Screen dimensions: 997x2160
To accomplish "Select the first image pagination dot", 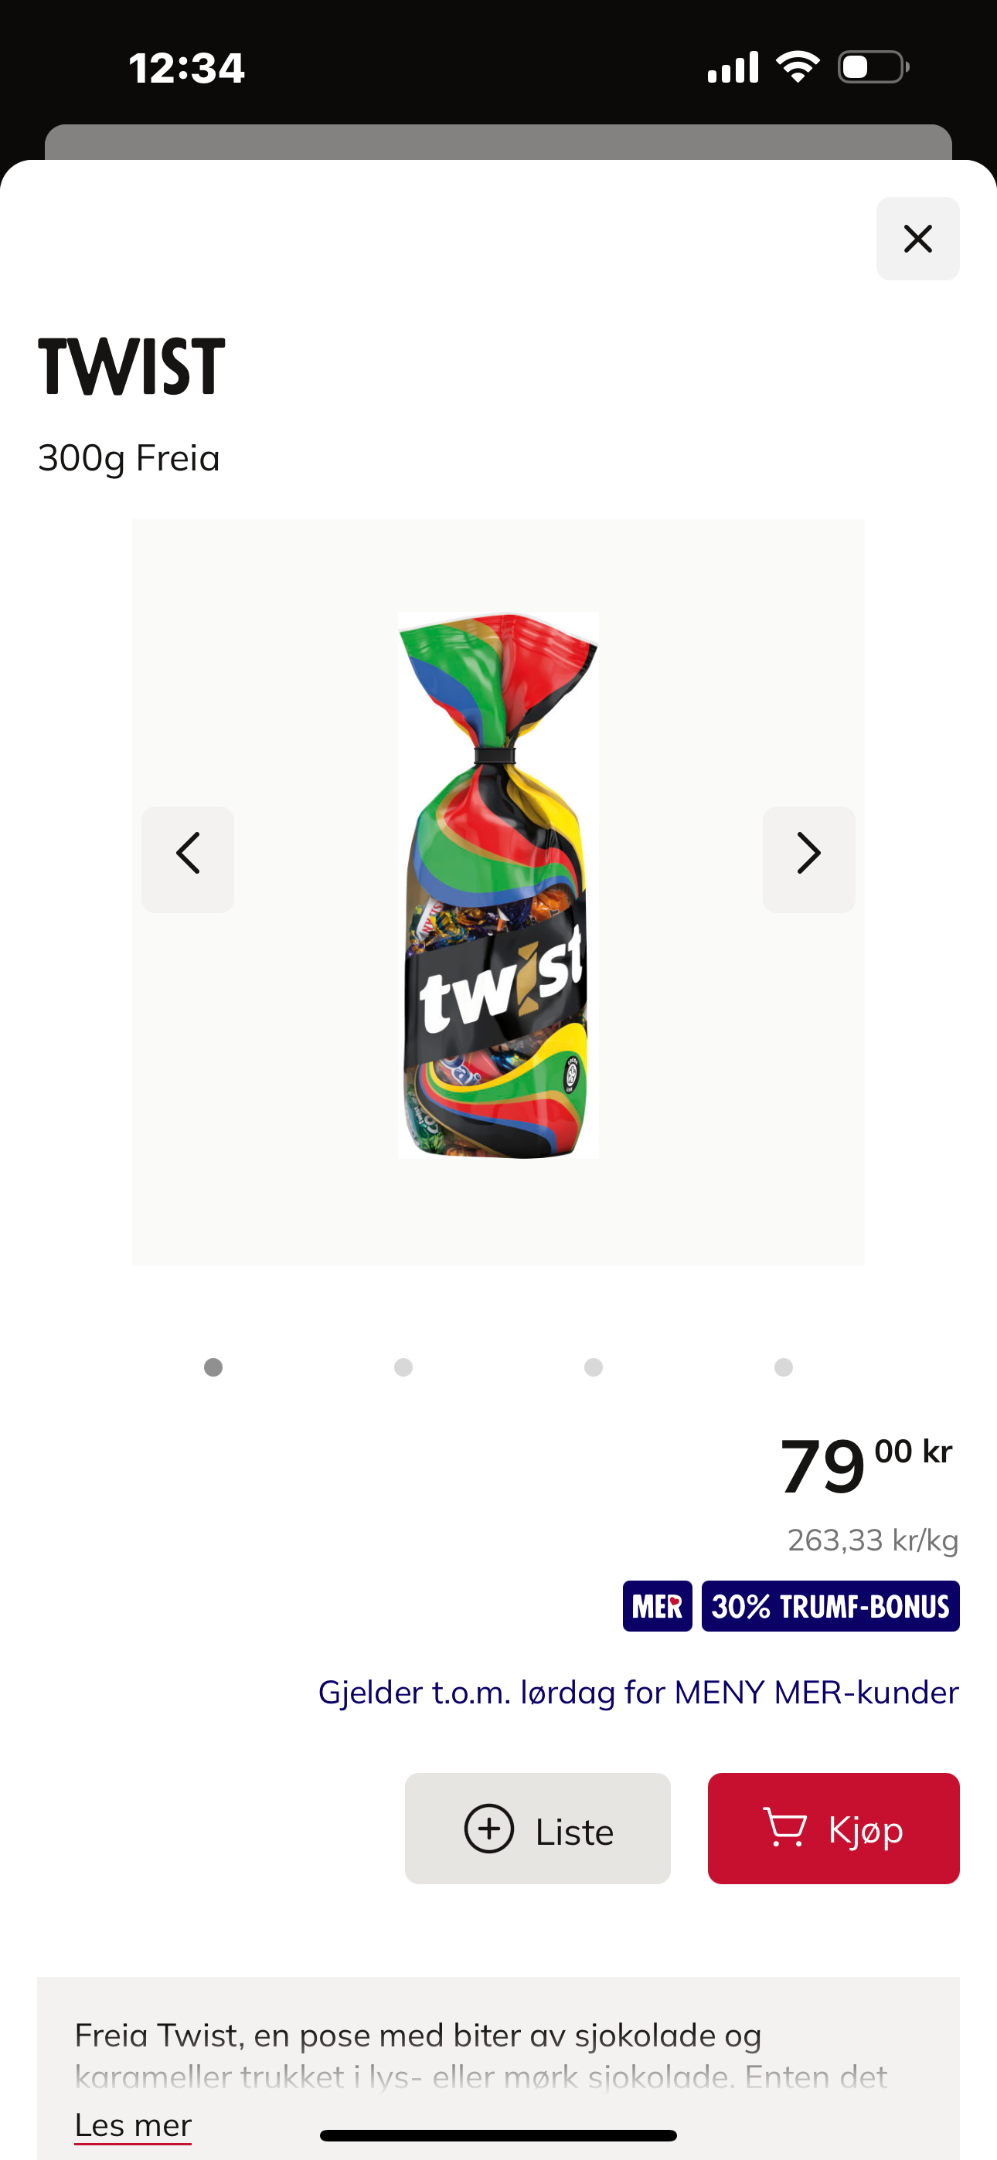I will pyautogui.click(x=213, y=1367).
